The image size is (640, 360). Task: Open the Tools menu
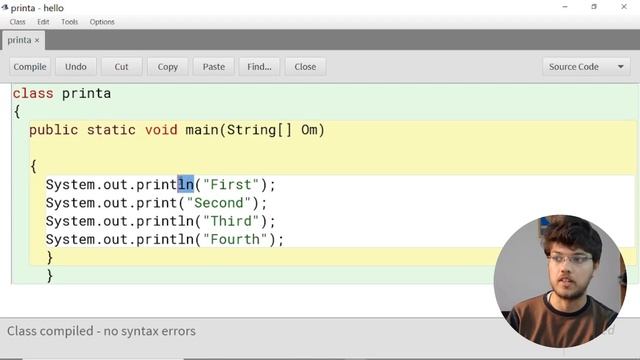pos(69,22)
